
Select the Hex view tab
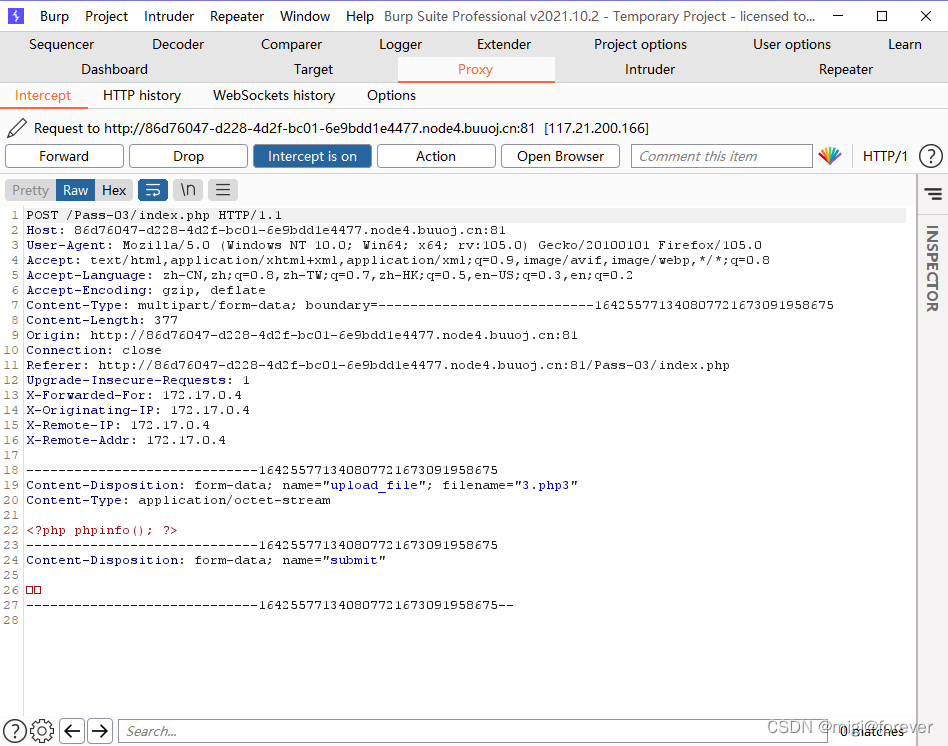114,190
